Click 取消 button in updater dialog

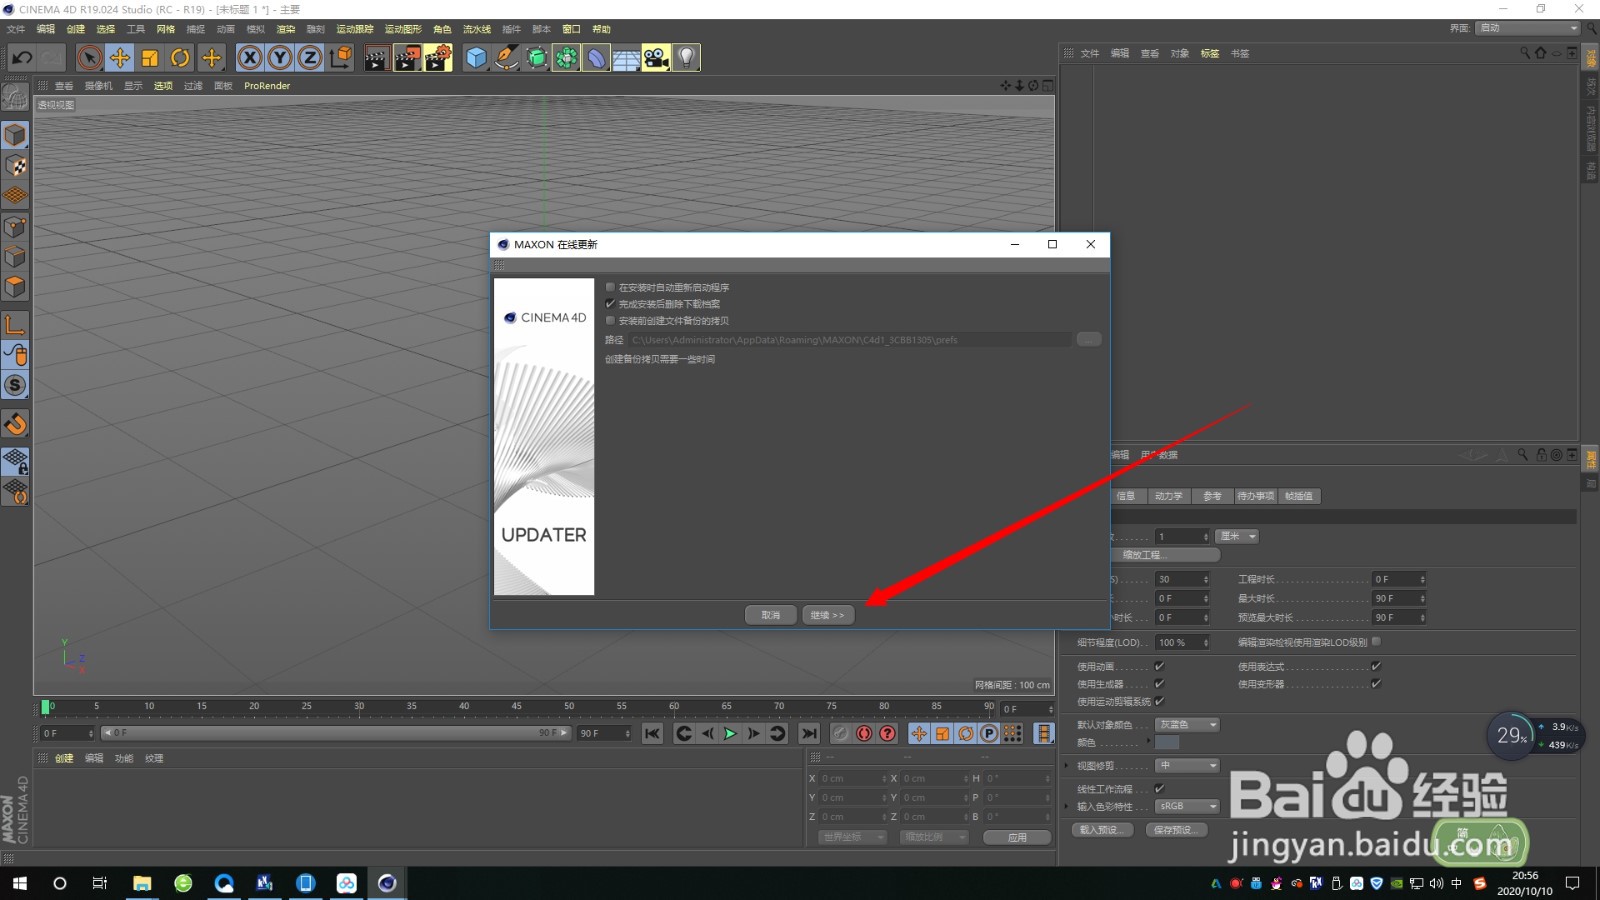[x=771, y=615]
